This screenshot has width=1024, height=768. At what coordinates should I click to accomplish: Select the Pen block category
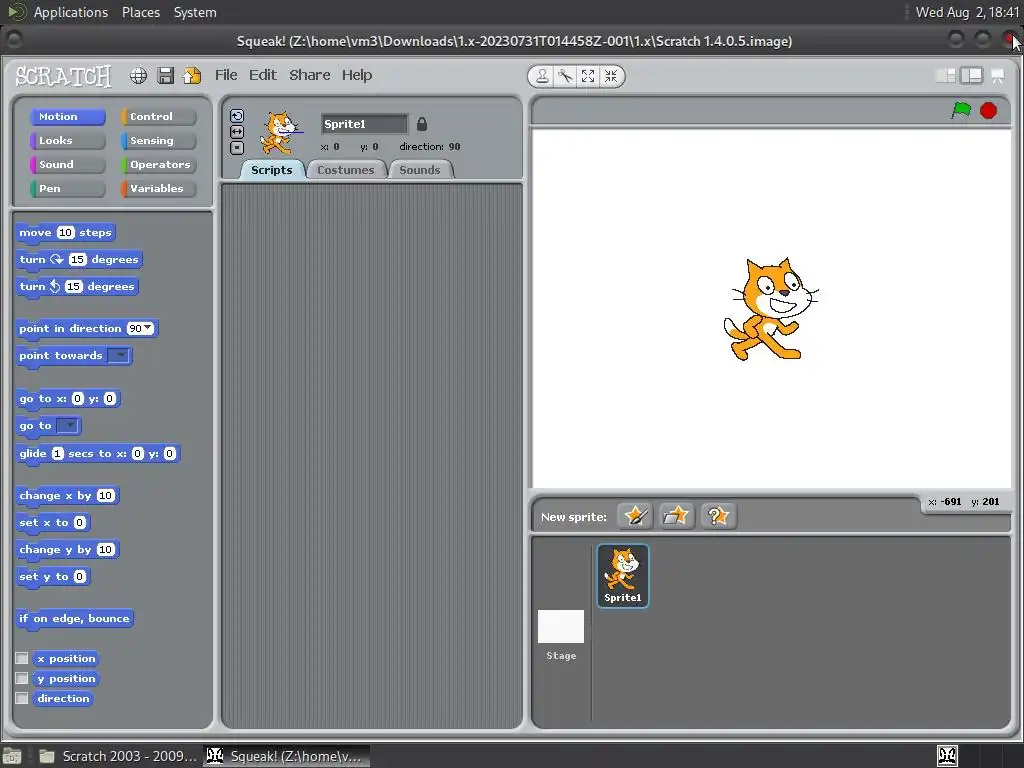click(x=67, y=188)
